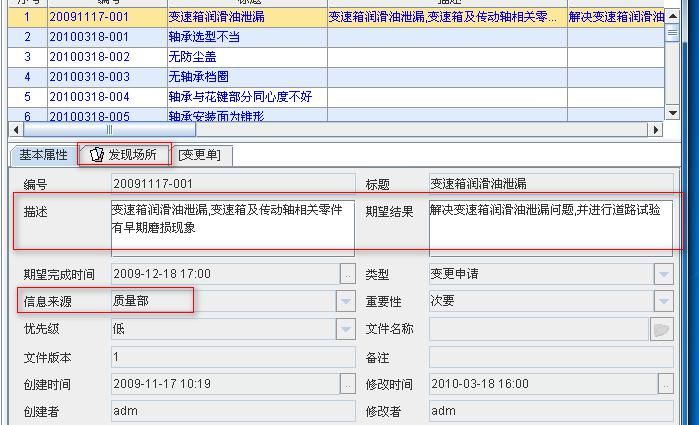The width and height of the screenshot is (699, 425).
Task: Open the 发现场所 tab
Action: (x=124, y=155)
